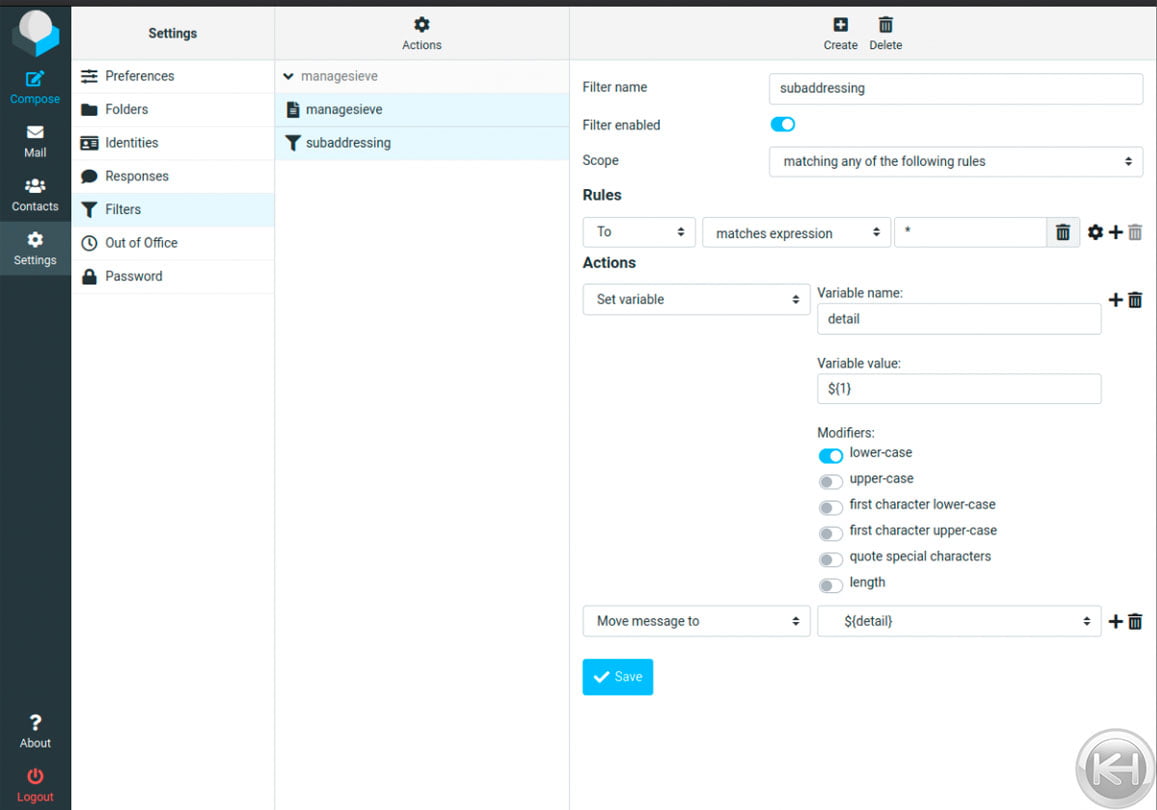Image resolution: width=1157 pixels, height=810 pixels.
Task: Turn off the lower-case modifier
Action: coord(830,455)
